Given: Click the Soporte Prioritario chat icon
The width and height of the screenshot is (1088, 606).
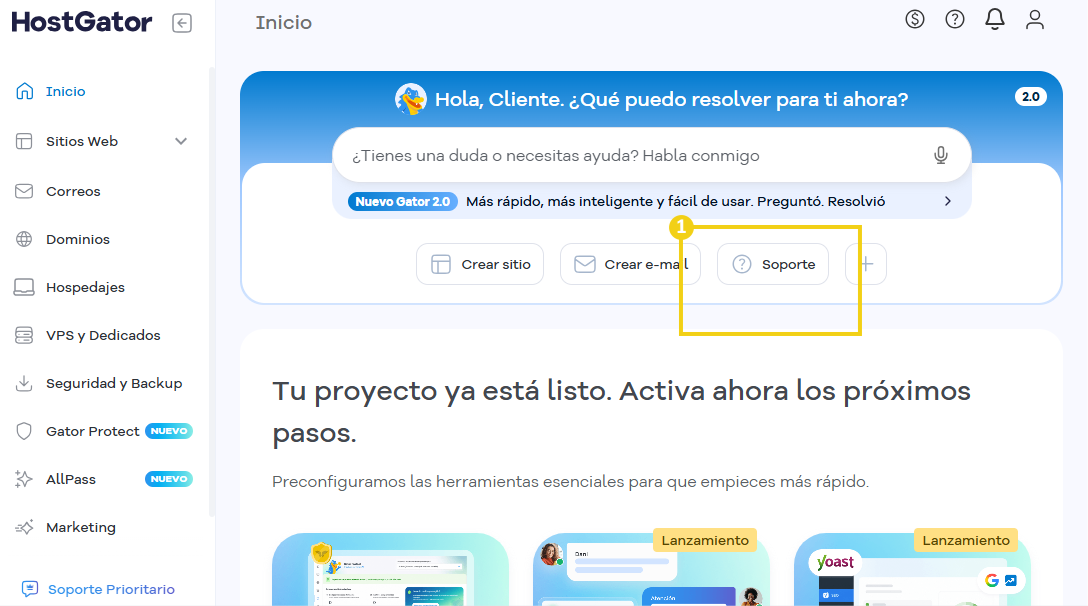Looking at the screenshot, I should [x=30, y=589].
